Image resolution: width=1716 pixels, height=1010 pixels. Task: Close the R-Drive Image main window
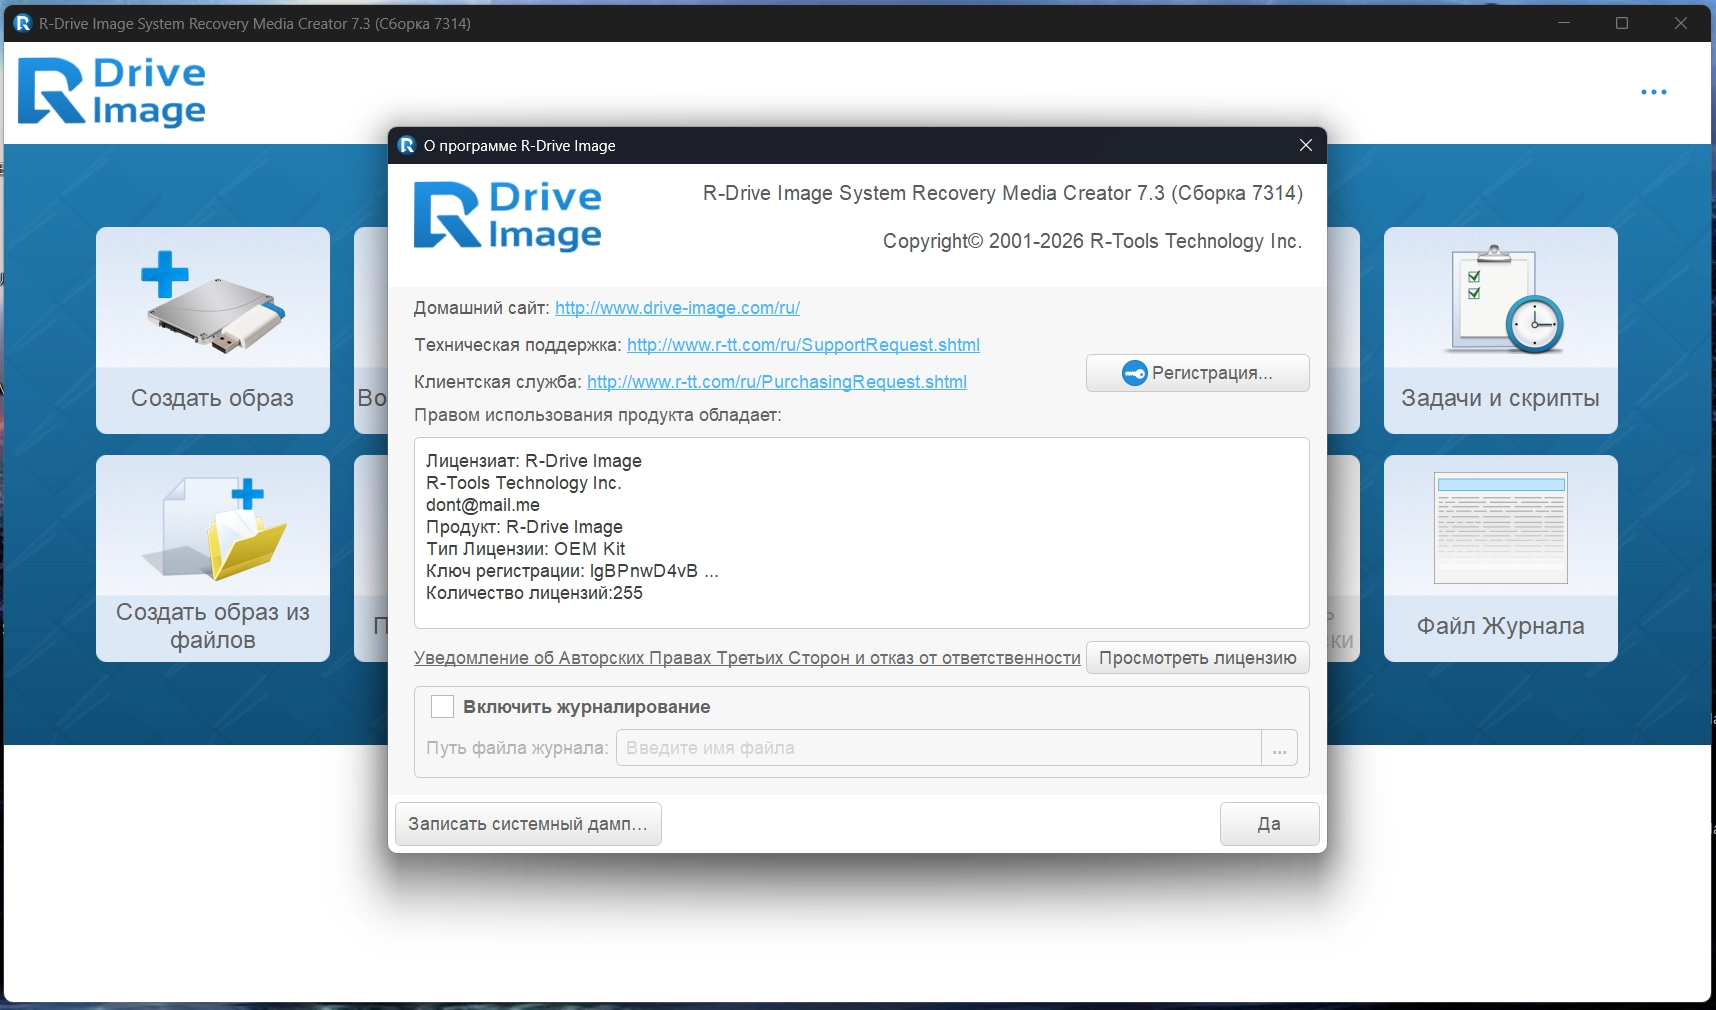[x=1681, y=23]
